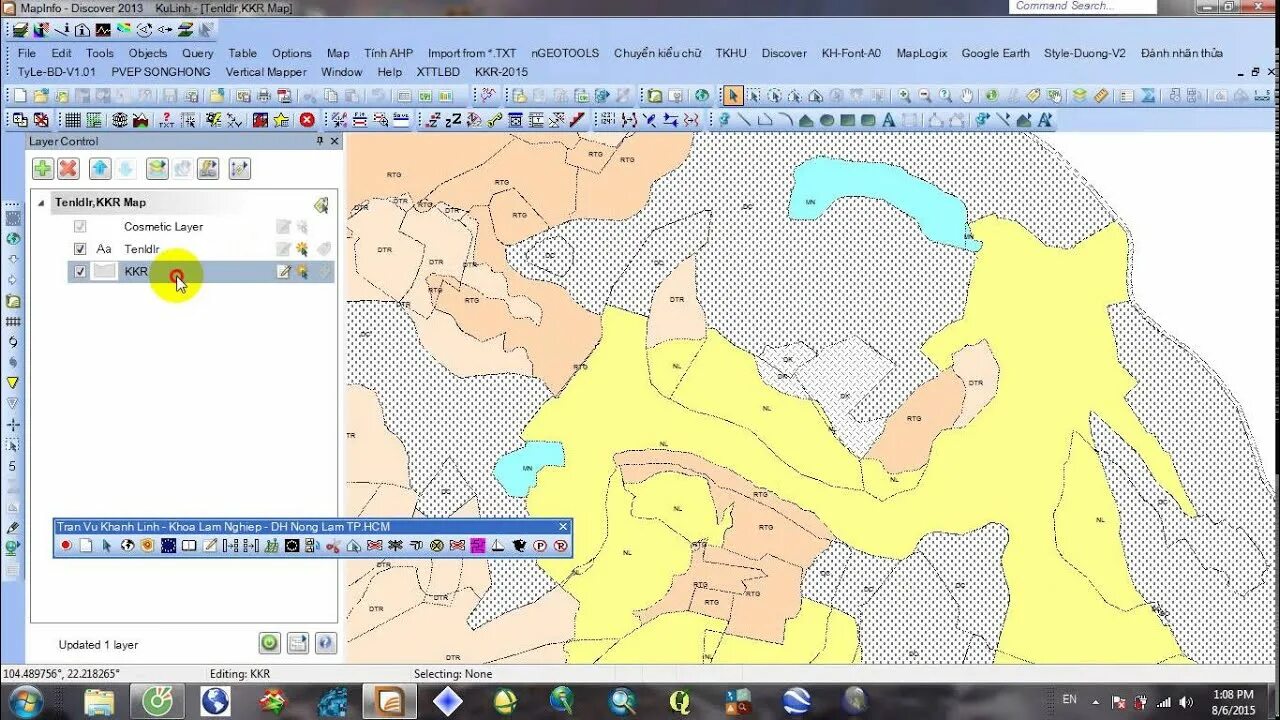Image resolution: width=1280 pixels, height=720 pixels.
Task: Click the Move Layers Up arrow icon
Action: (x=100, y=168)
